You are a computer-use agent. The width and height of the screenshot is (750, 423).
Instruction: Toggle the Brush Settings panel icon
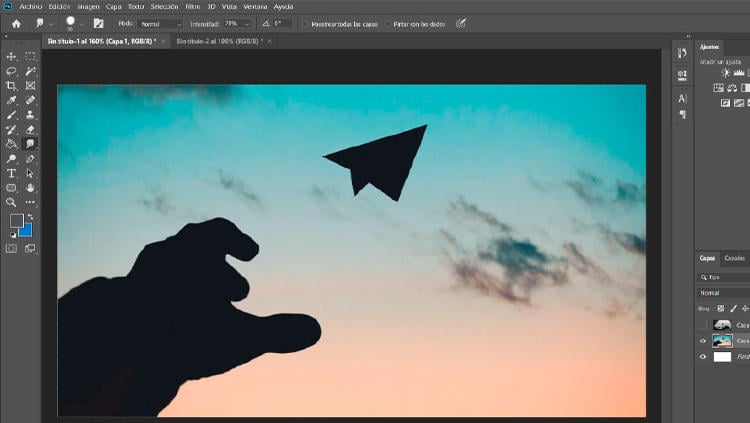[99, 23]
